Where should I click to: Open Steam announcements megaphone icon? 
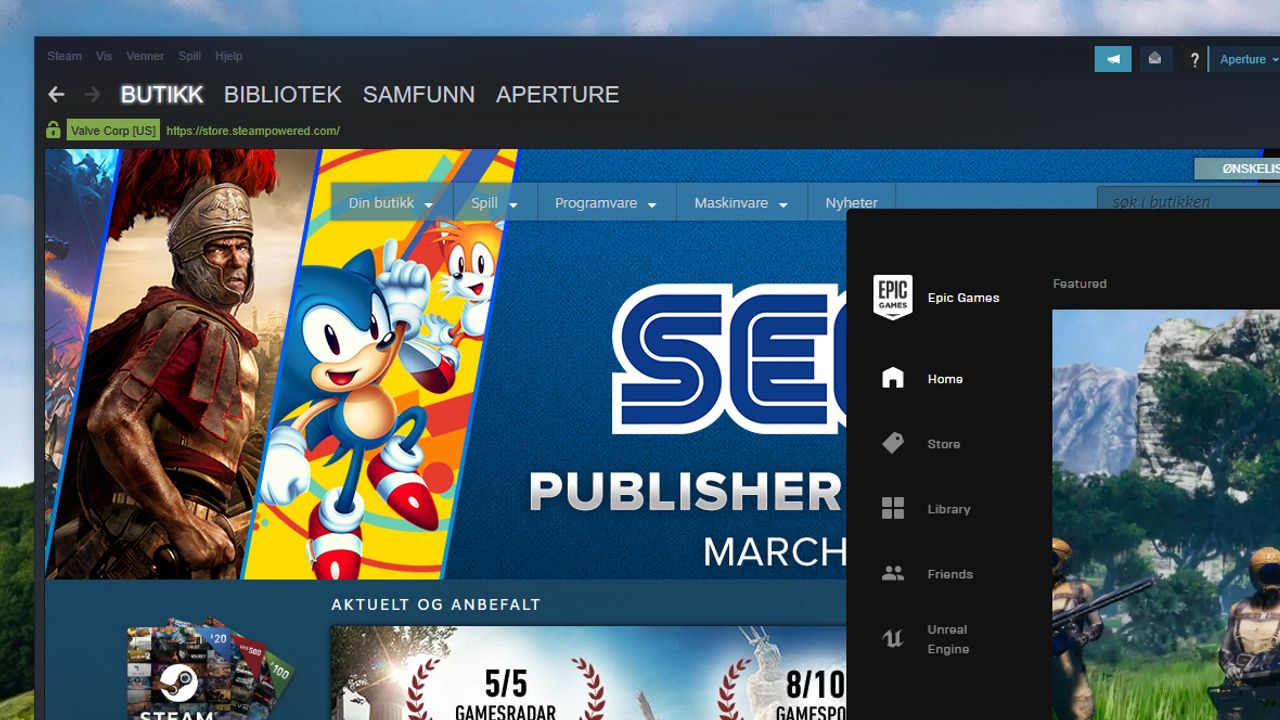1113,59
